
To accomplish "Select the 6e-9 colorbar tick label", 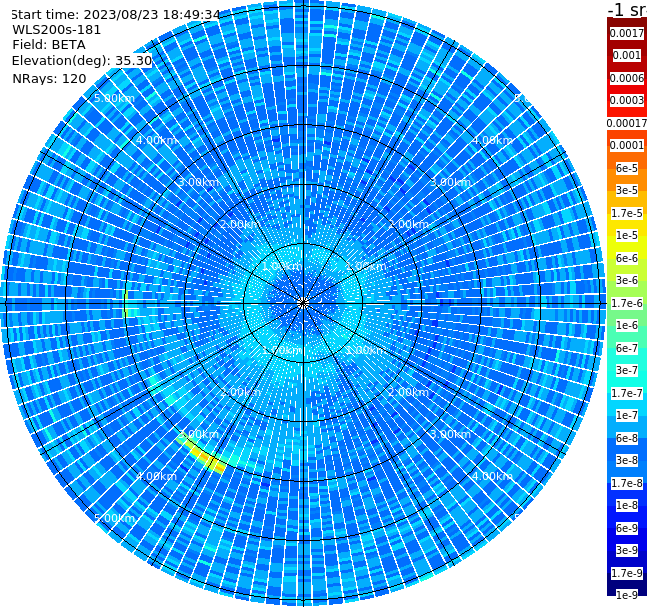I will click(627, 528).
